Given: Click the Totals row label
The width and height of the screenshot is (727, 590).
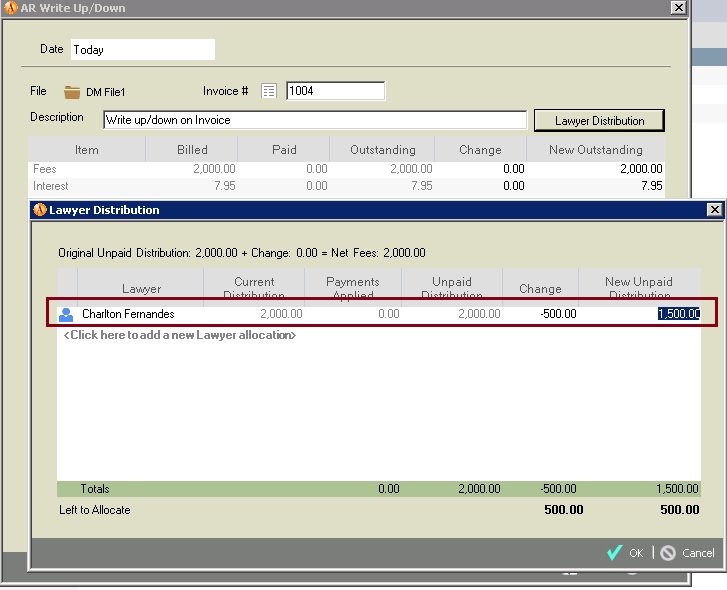Looking at the screenshot, I should click(95, 488).
